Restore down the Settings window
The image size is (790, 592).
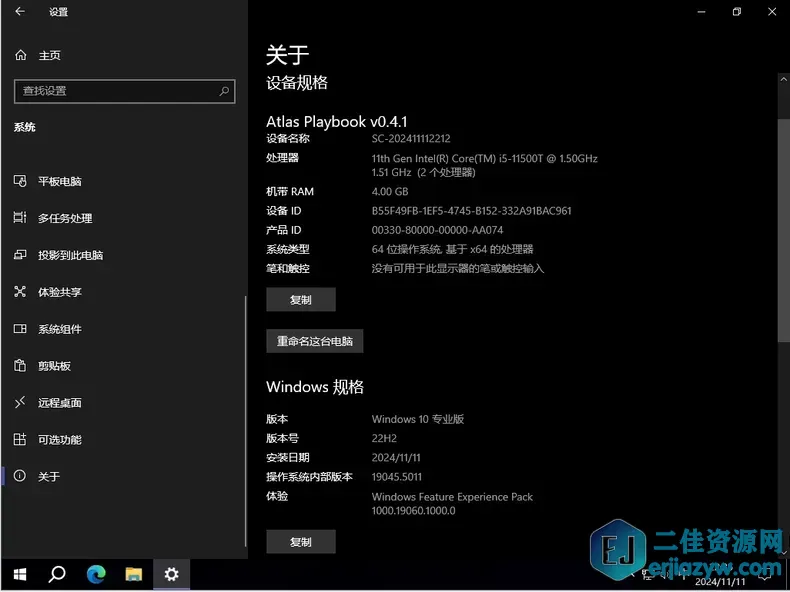point(737,12)
